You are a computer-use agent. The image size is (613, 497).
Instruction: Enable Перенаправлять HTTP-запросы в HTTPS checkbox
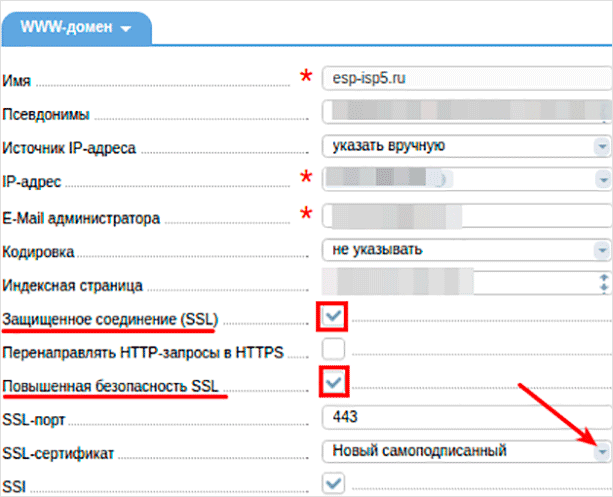coord(335,350)
